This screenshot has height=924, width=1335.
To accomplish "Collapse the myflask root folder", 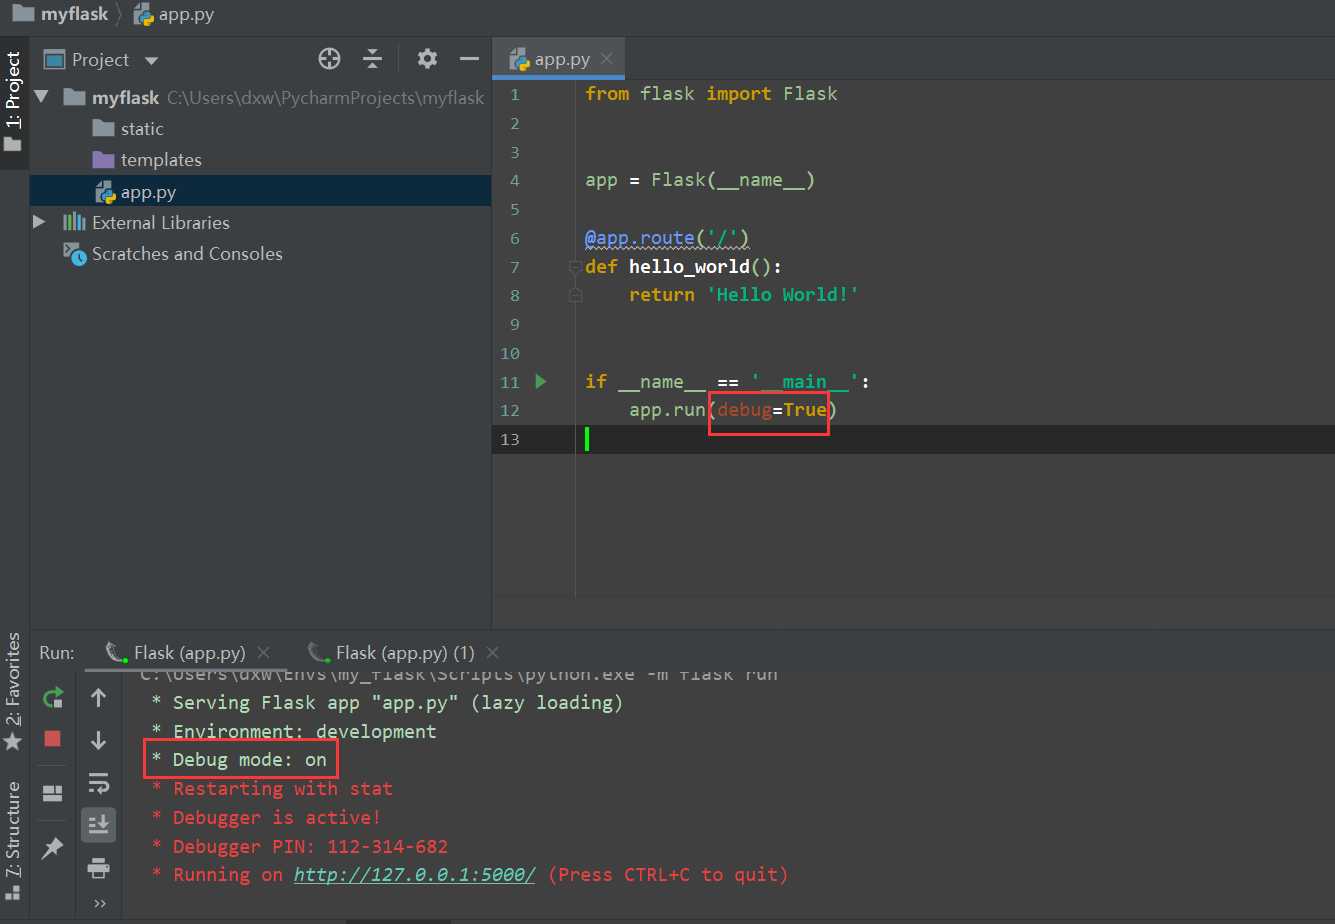I will tap(41, 97).
